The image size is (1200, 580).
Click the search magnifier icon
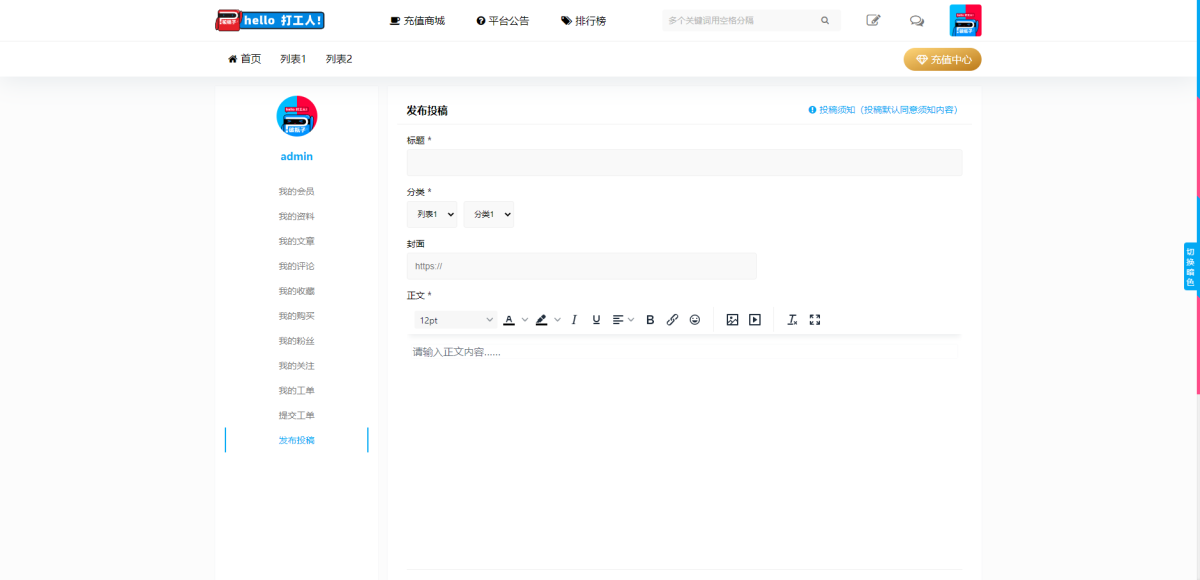pyautogui.click(x=825, y=20)
